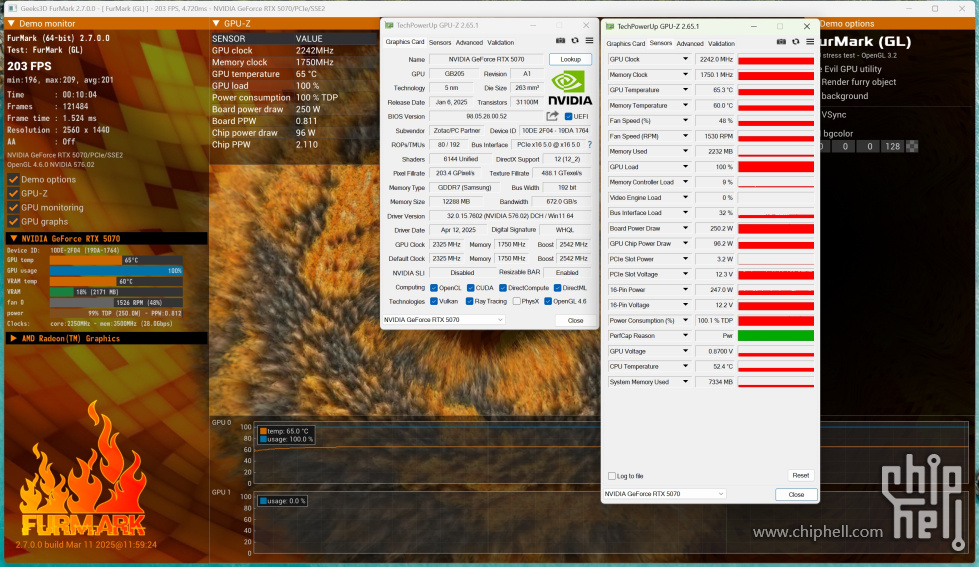Open the GPU Temperature sensor dropdown arrow
The image size is (979, 567).
(685, 90)
